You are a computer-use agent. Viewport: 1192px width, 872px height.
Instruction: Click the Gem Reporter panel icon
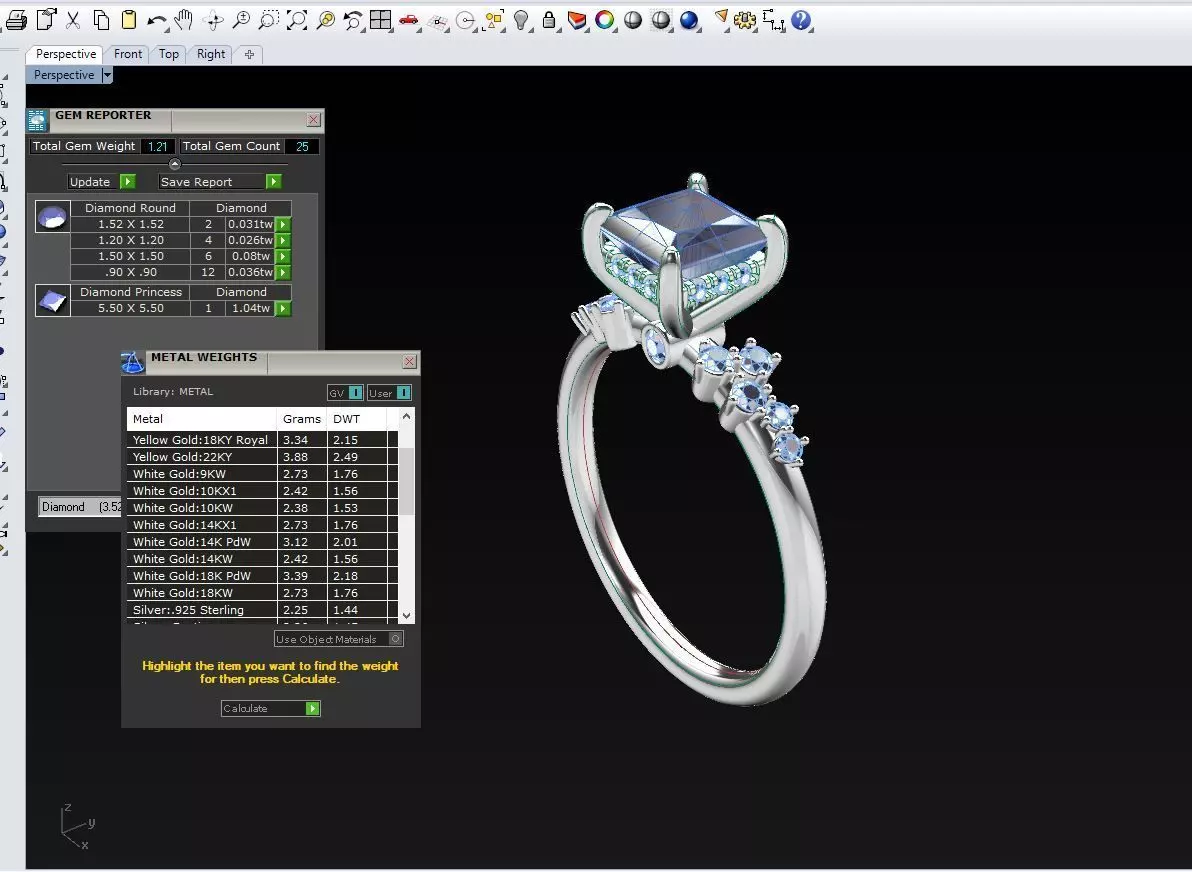pos(37,120)
